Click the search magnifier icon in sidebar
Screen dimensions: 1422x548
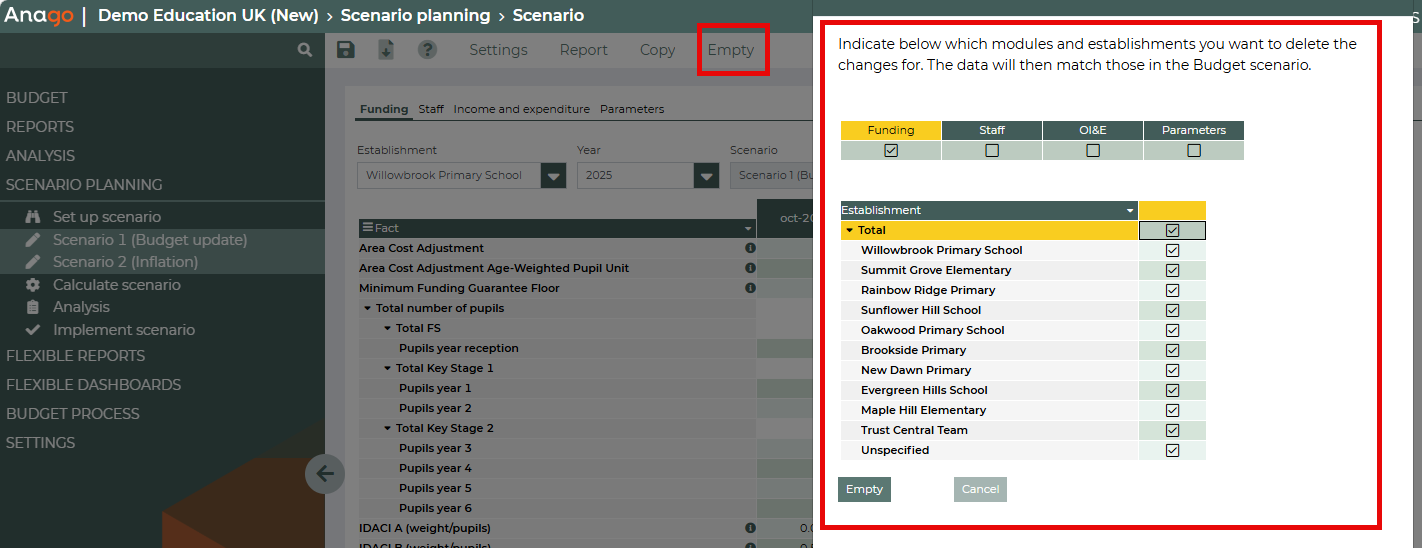(x=305, y=50)
